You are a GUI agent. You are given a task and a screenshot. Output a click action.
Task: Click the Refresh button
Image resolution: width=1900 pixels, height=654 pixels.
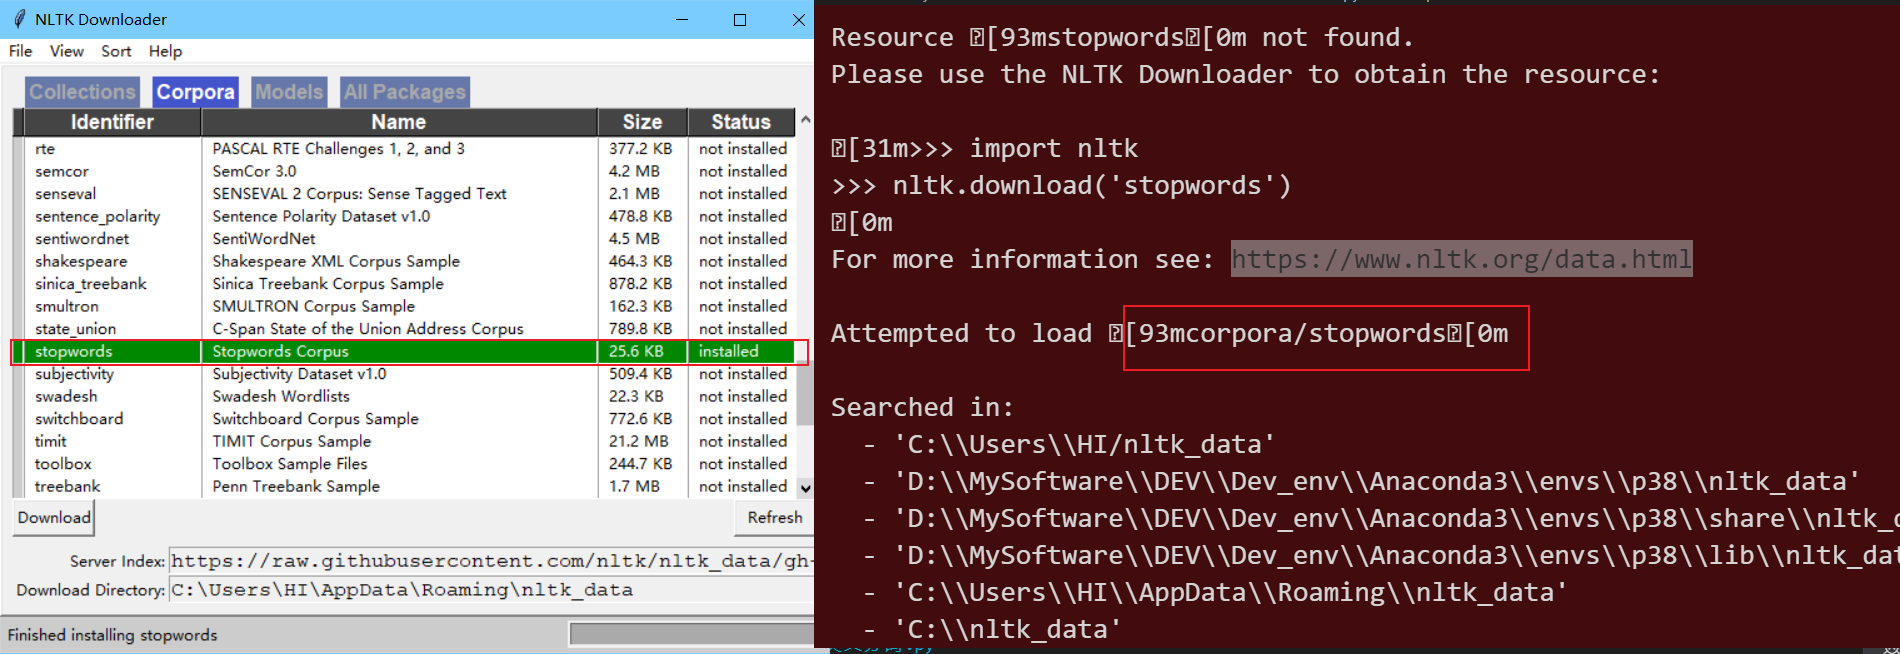[x=775, y=517]
